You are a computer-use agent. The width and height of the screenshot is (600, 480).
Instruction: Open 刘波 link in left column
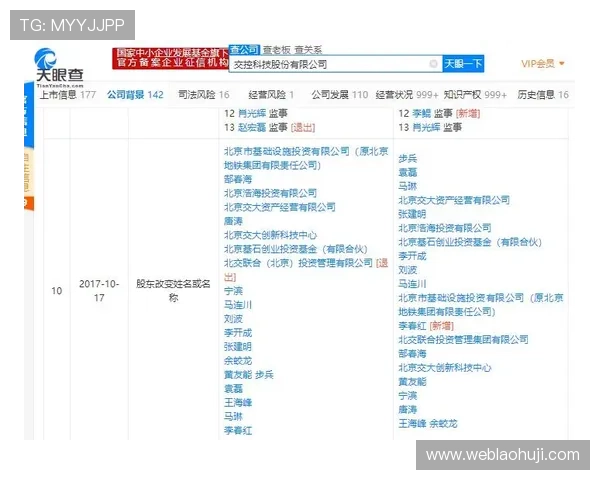(x=233, y=319)
